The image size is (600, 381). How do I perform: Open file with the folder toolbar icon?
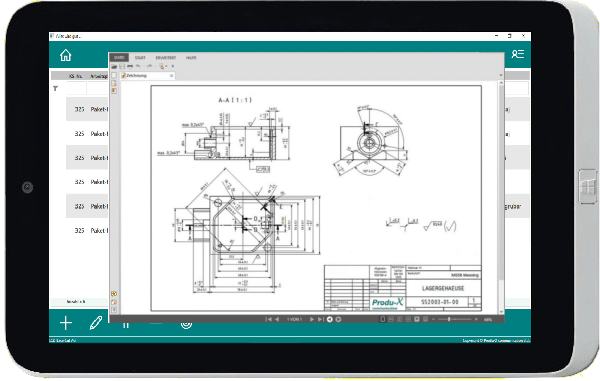tap(114, 67)
